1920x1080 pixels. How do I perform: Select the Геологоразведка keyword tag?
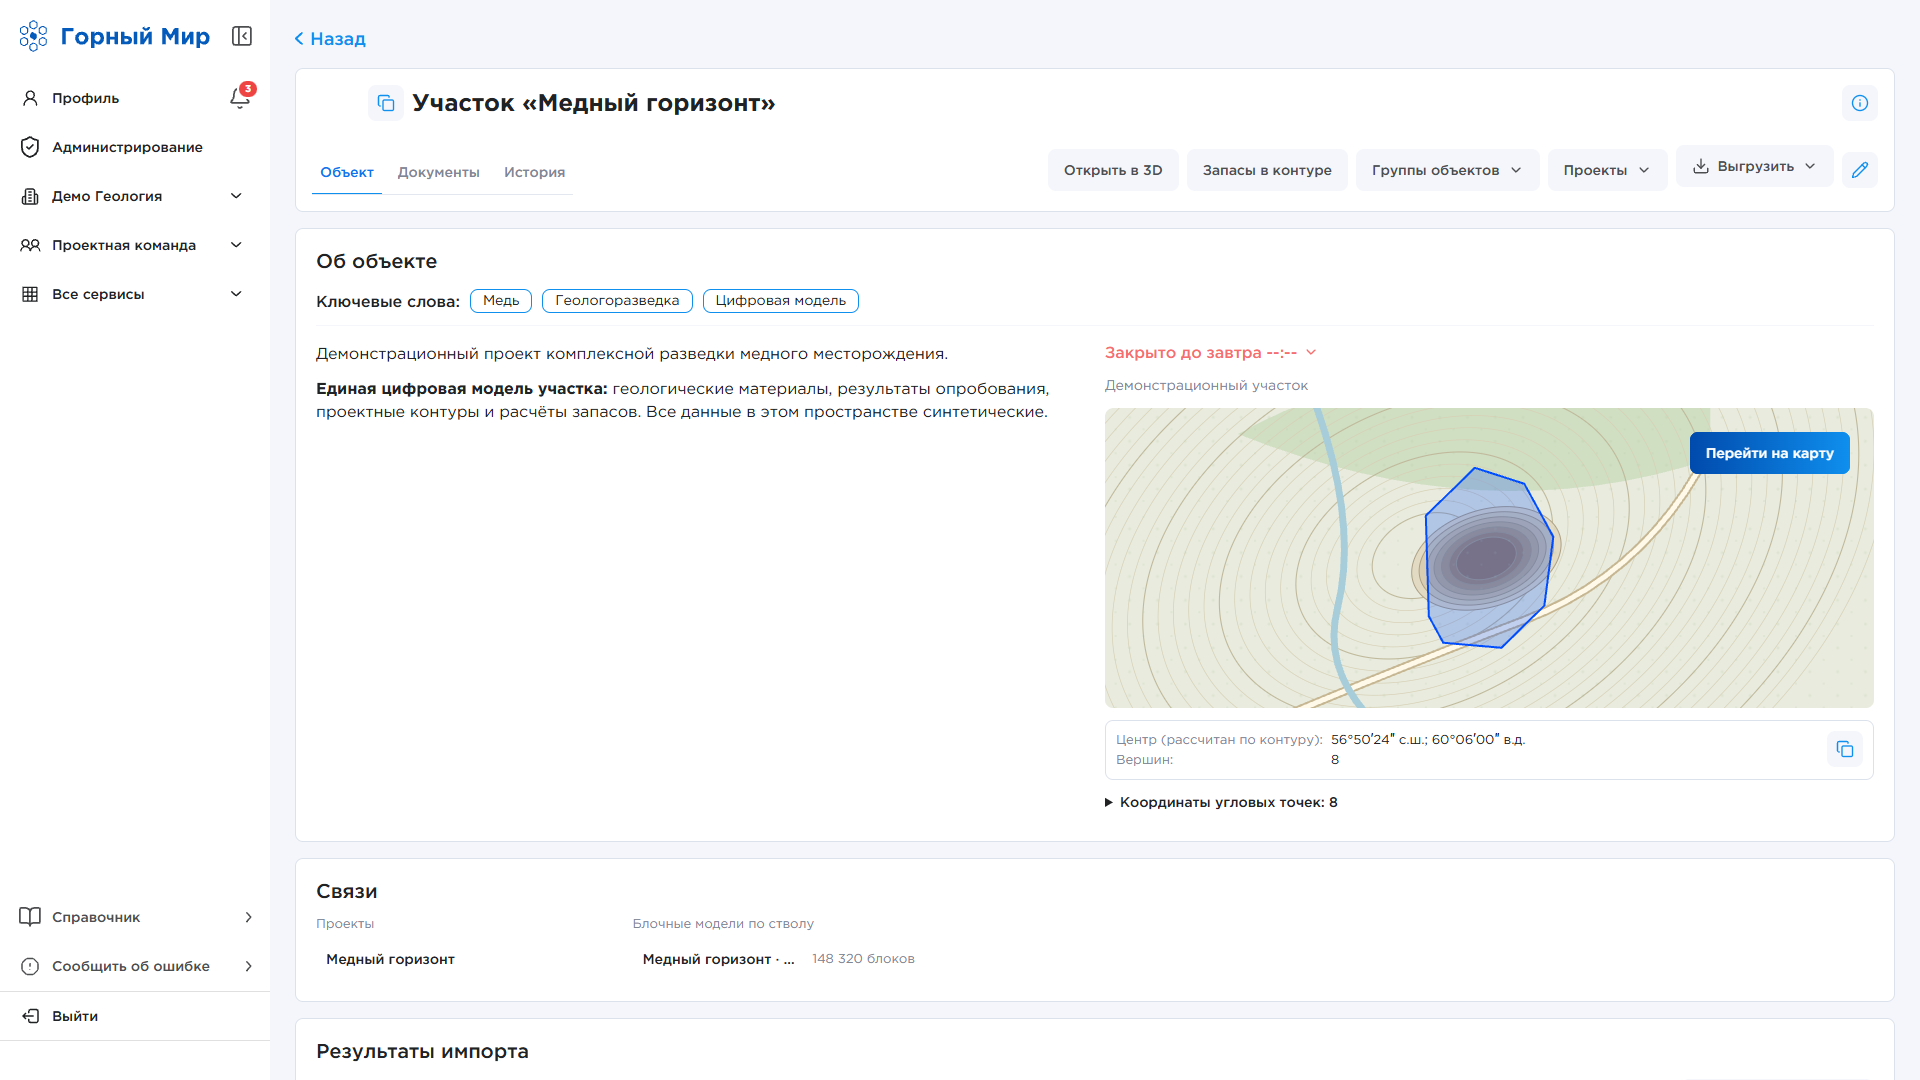[617, 301]
